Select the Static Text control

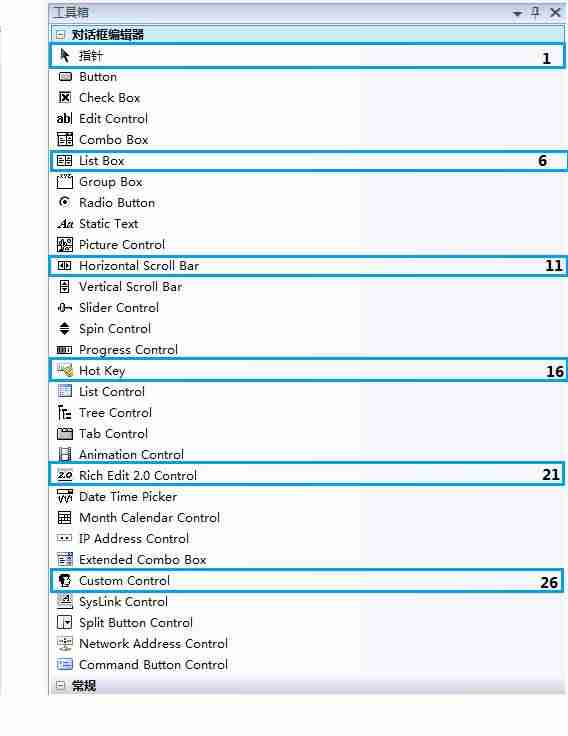[x=307, y=224]
